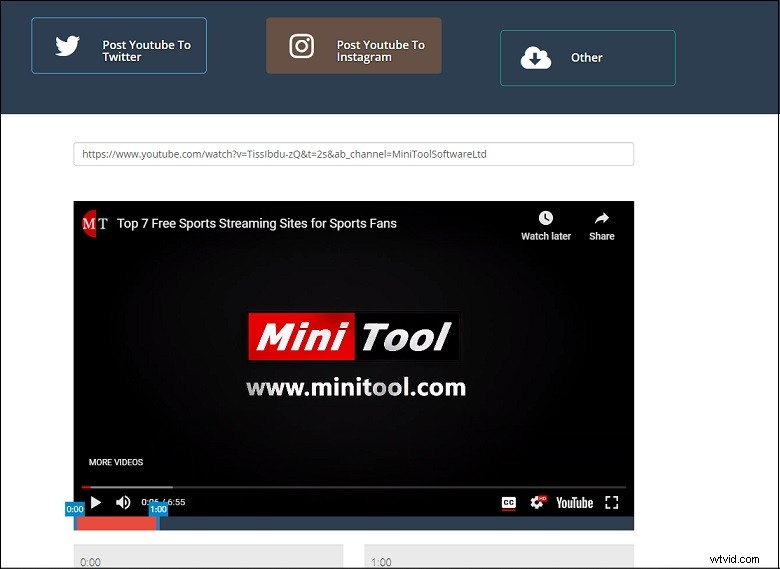Focus the 1:00 end time field

(x=499, y=557)
